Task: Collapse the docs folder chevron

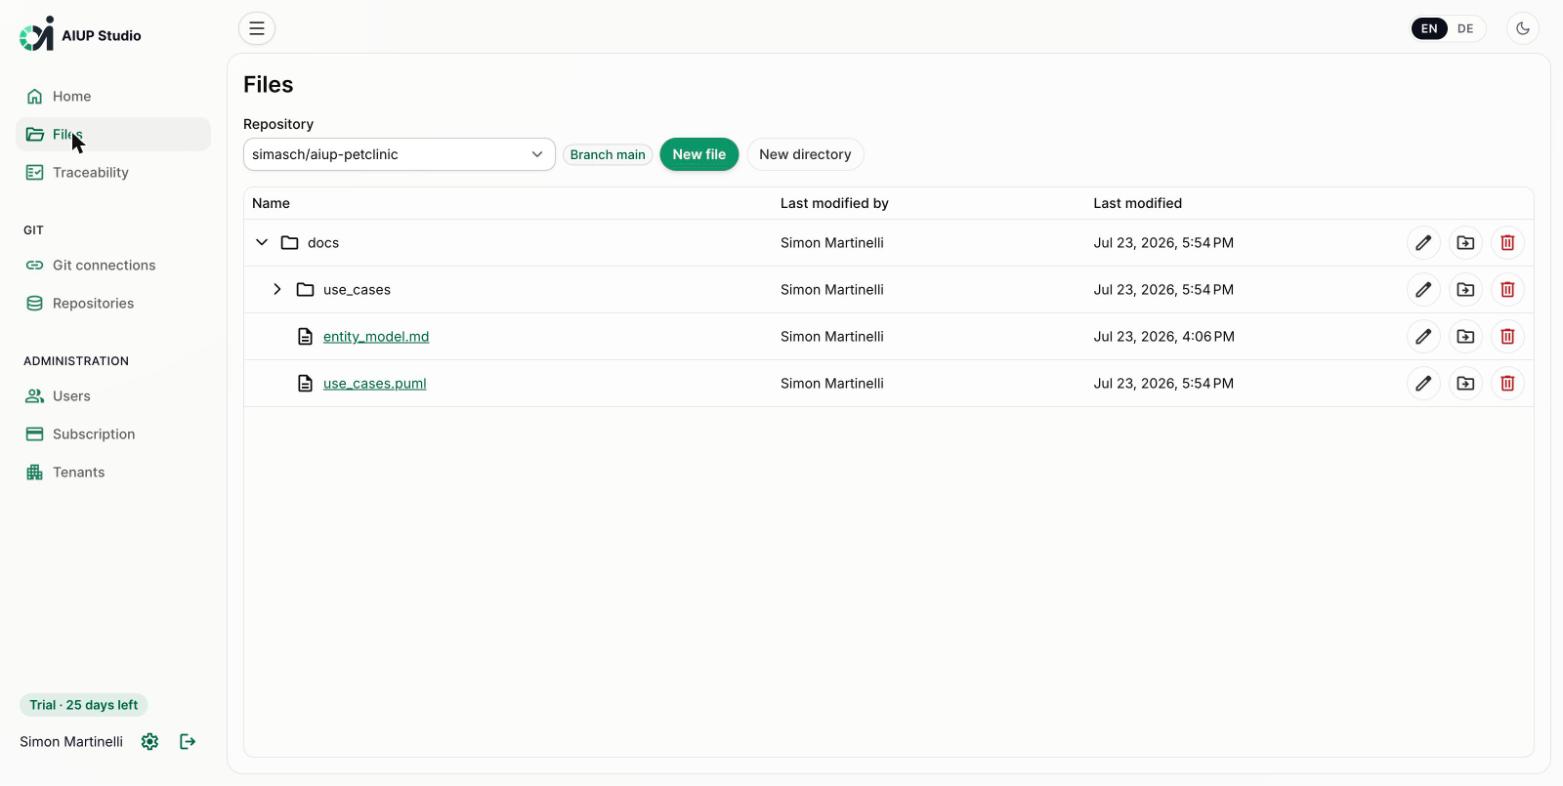Action: point(262,243)
